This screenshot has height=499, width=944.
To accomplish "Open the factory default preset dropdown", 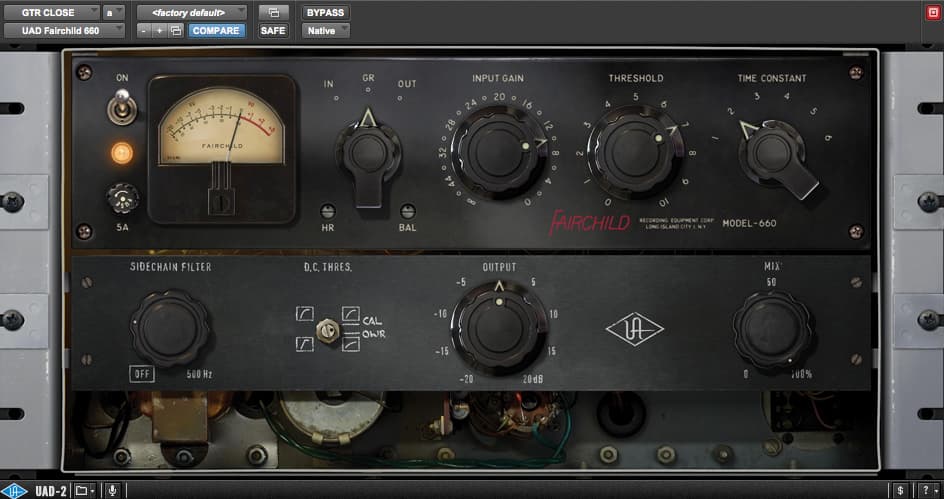I will 192,12.
